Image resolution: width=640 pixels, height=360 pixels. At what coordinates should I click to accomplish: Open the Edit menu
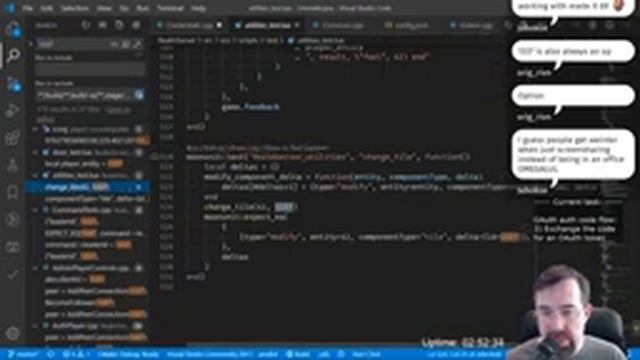click(x=47, y=8)
